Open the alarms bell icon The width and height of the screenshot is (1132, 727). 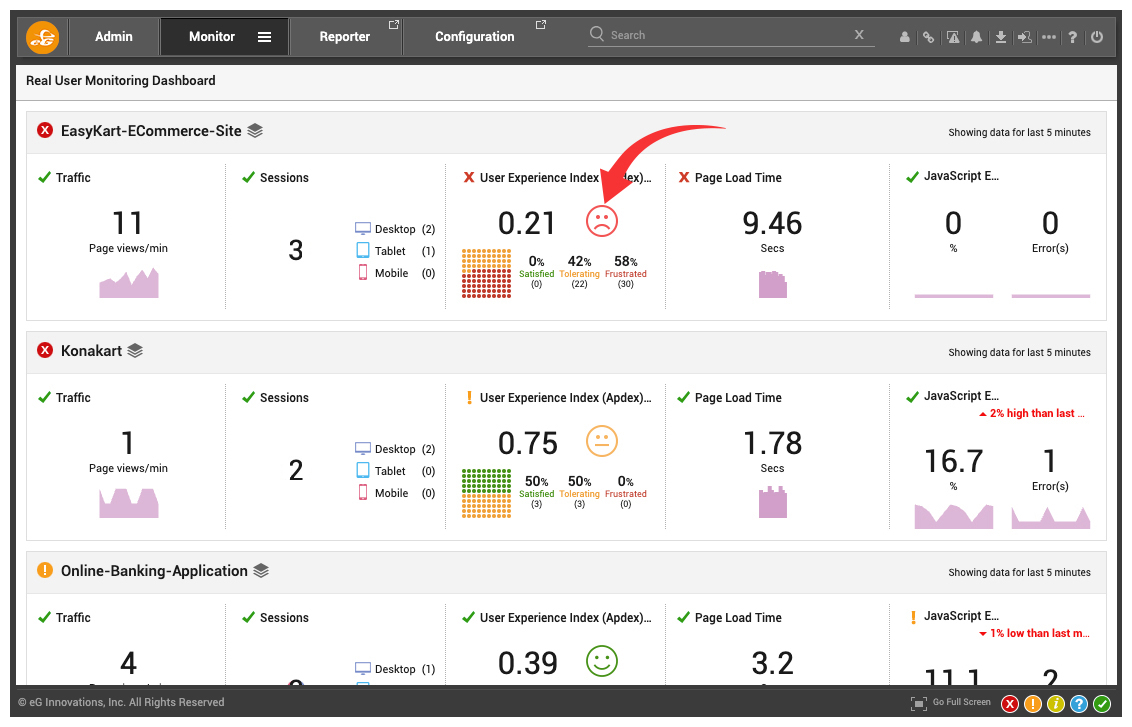(x=977, y=37)
